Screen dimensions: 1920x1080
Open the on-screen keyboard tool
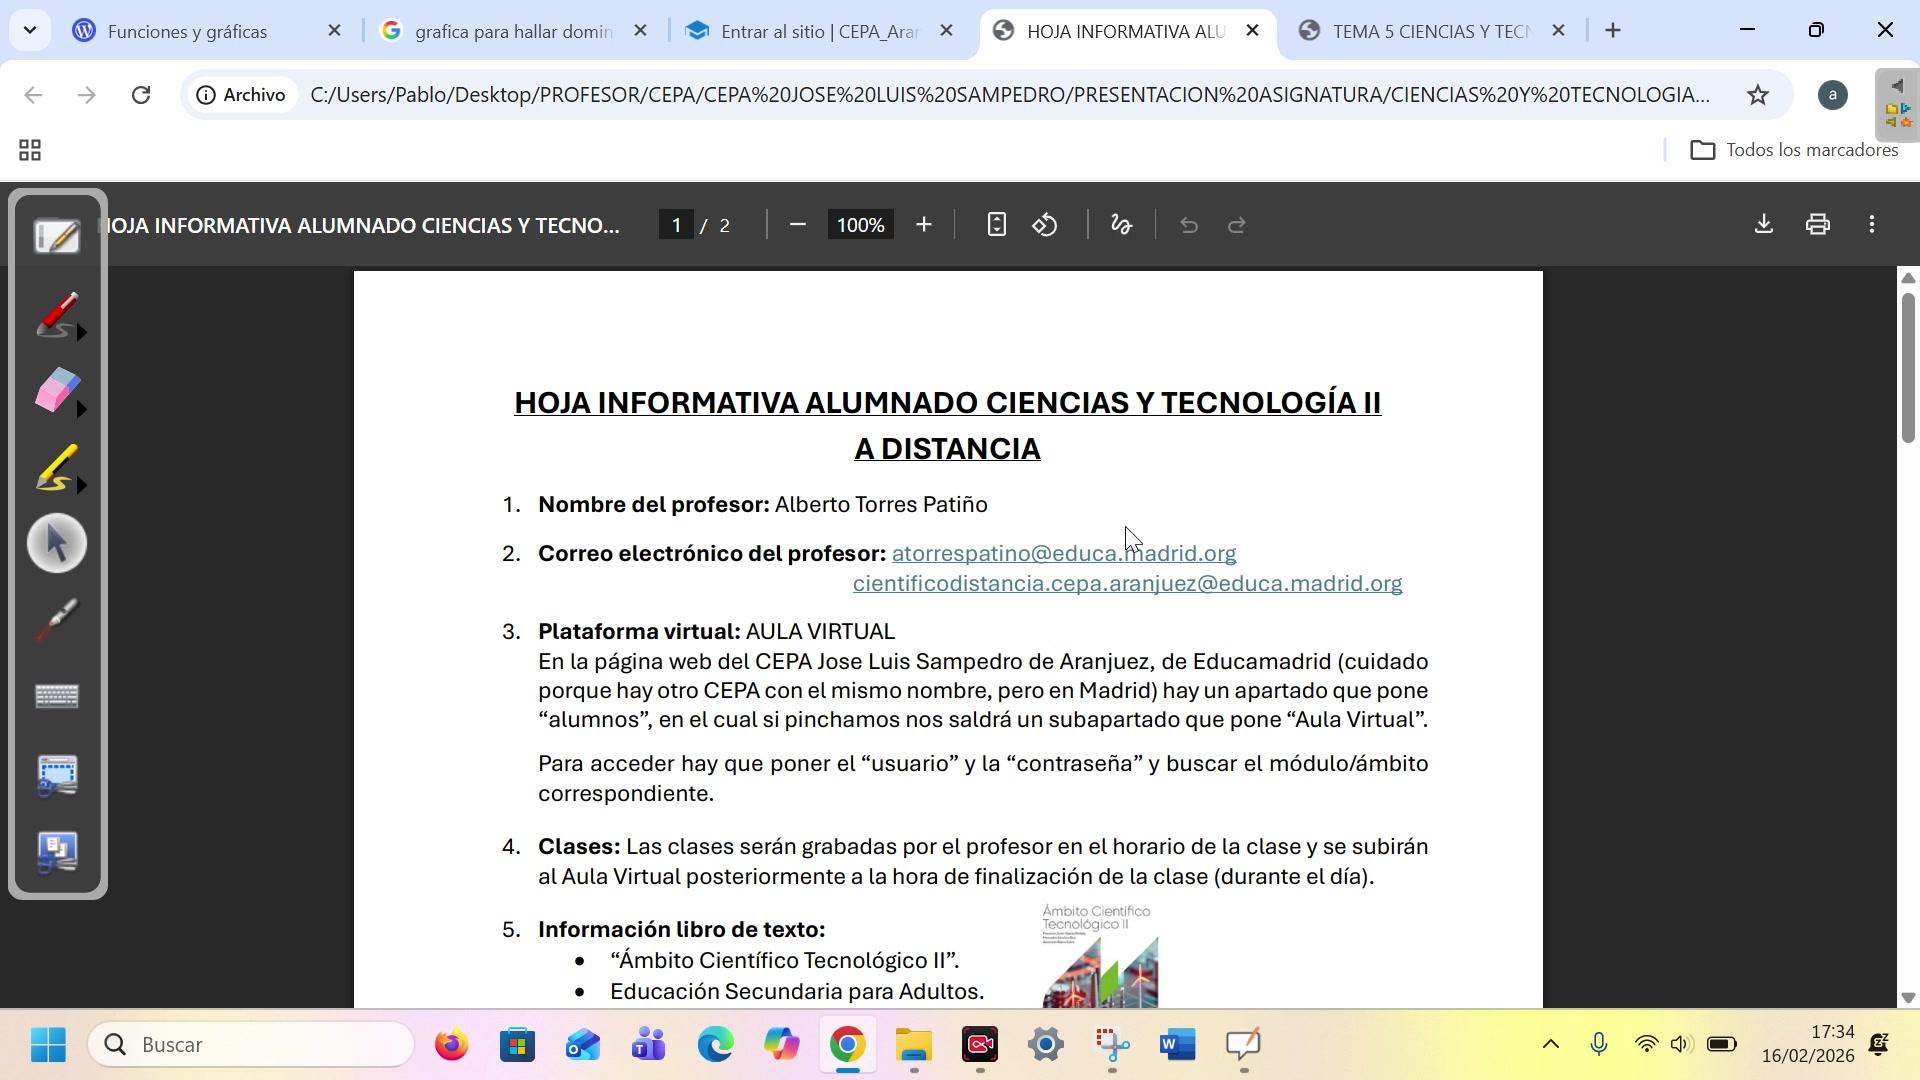pos(57,696)
